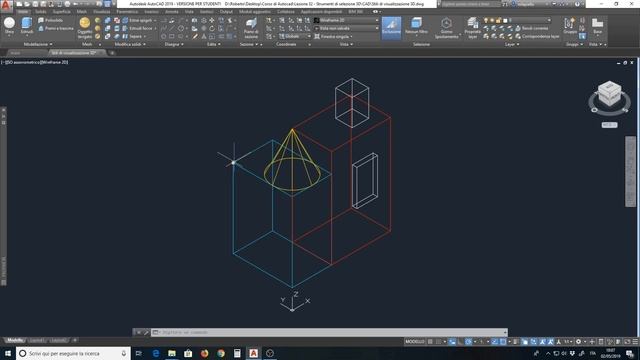Open Firefox from the taskbar

tap(204, 353)
